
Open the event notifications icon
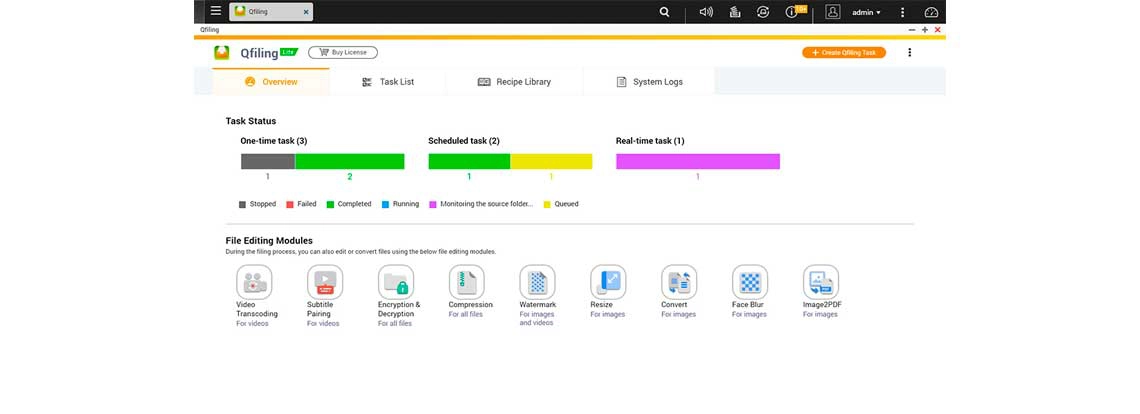click(792, 12)
